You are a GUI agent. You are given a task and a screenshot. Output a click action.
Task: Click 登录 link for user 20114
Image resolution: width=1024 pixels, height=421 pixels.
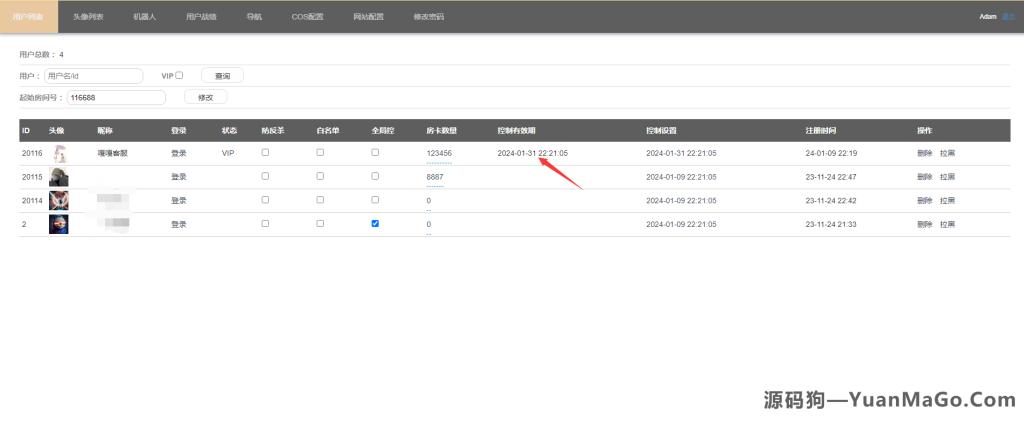click(x=179, y=200)
